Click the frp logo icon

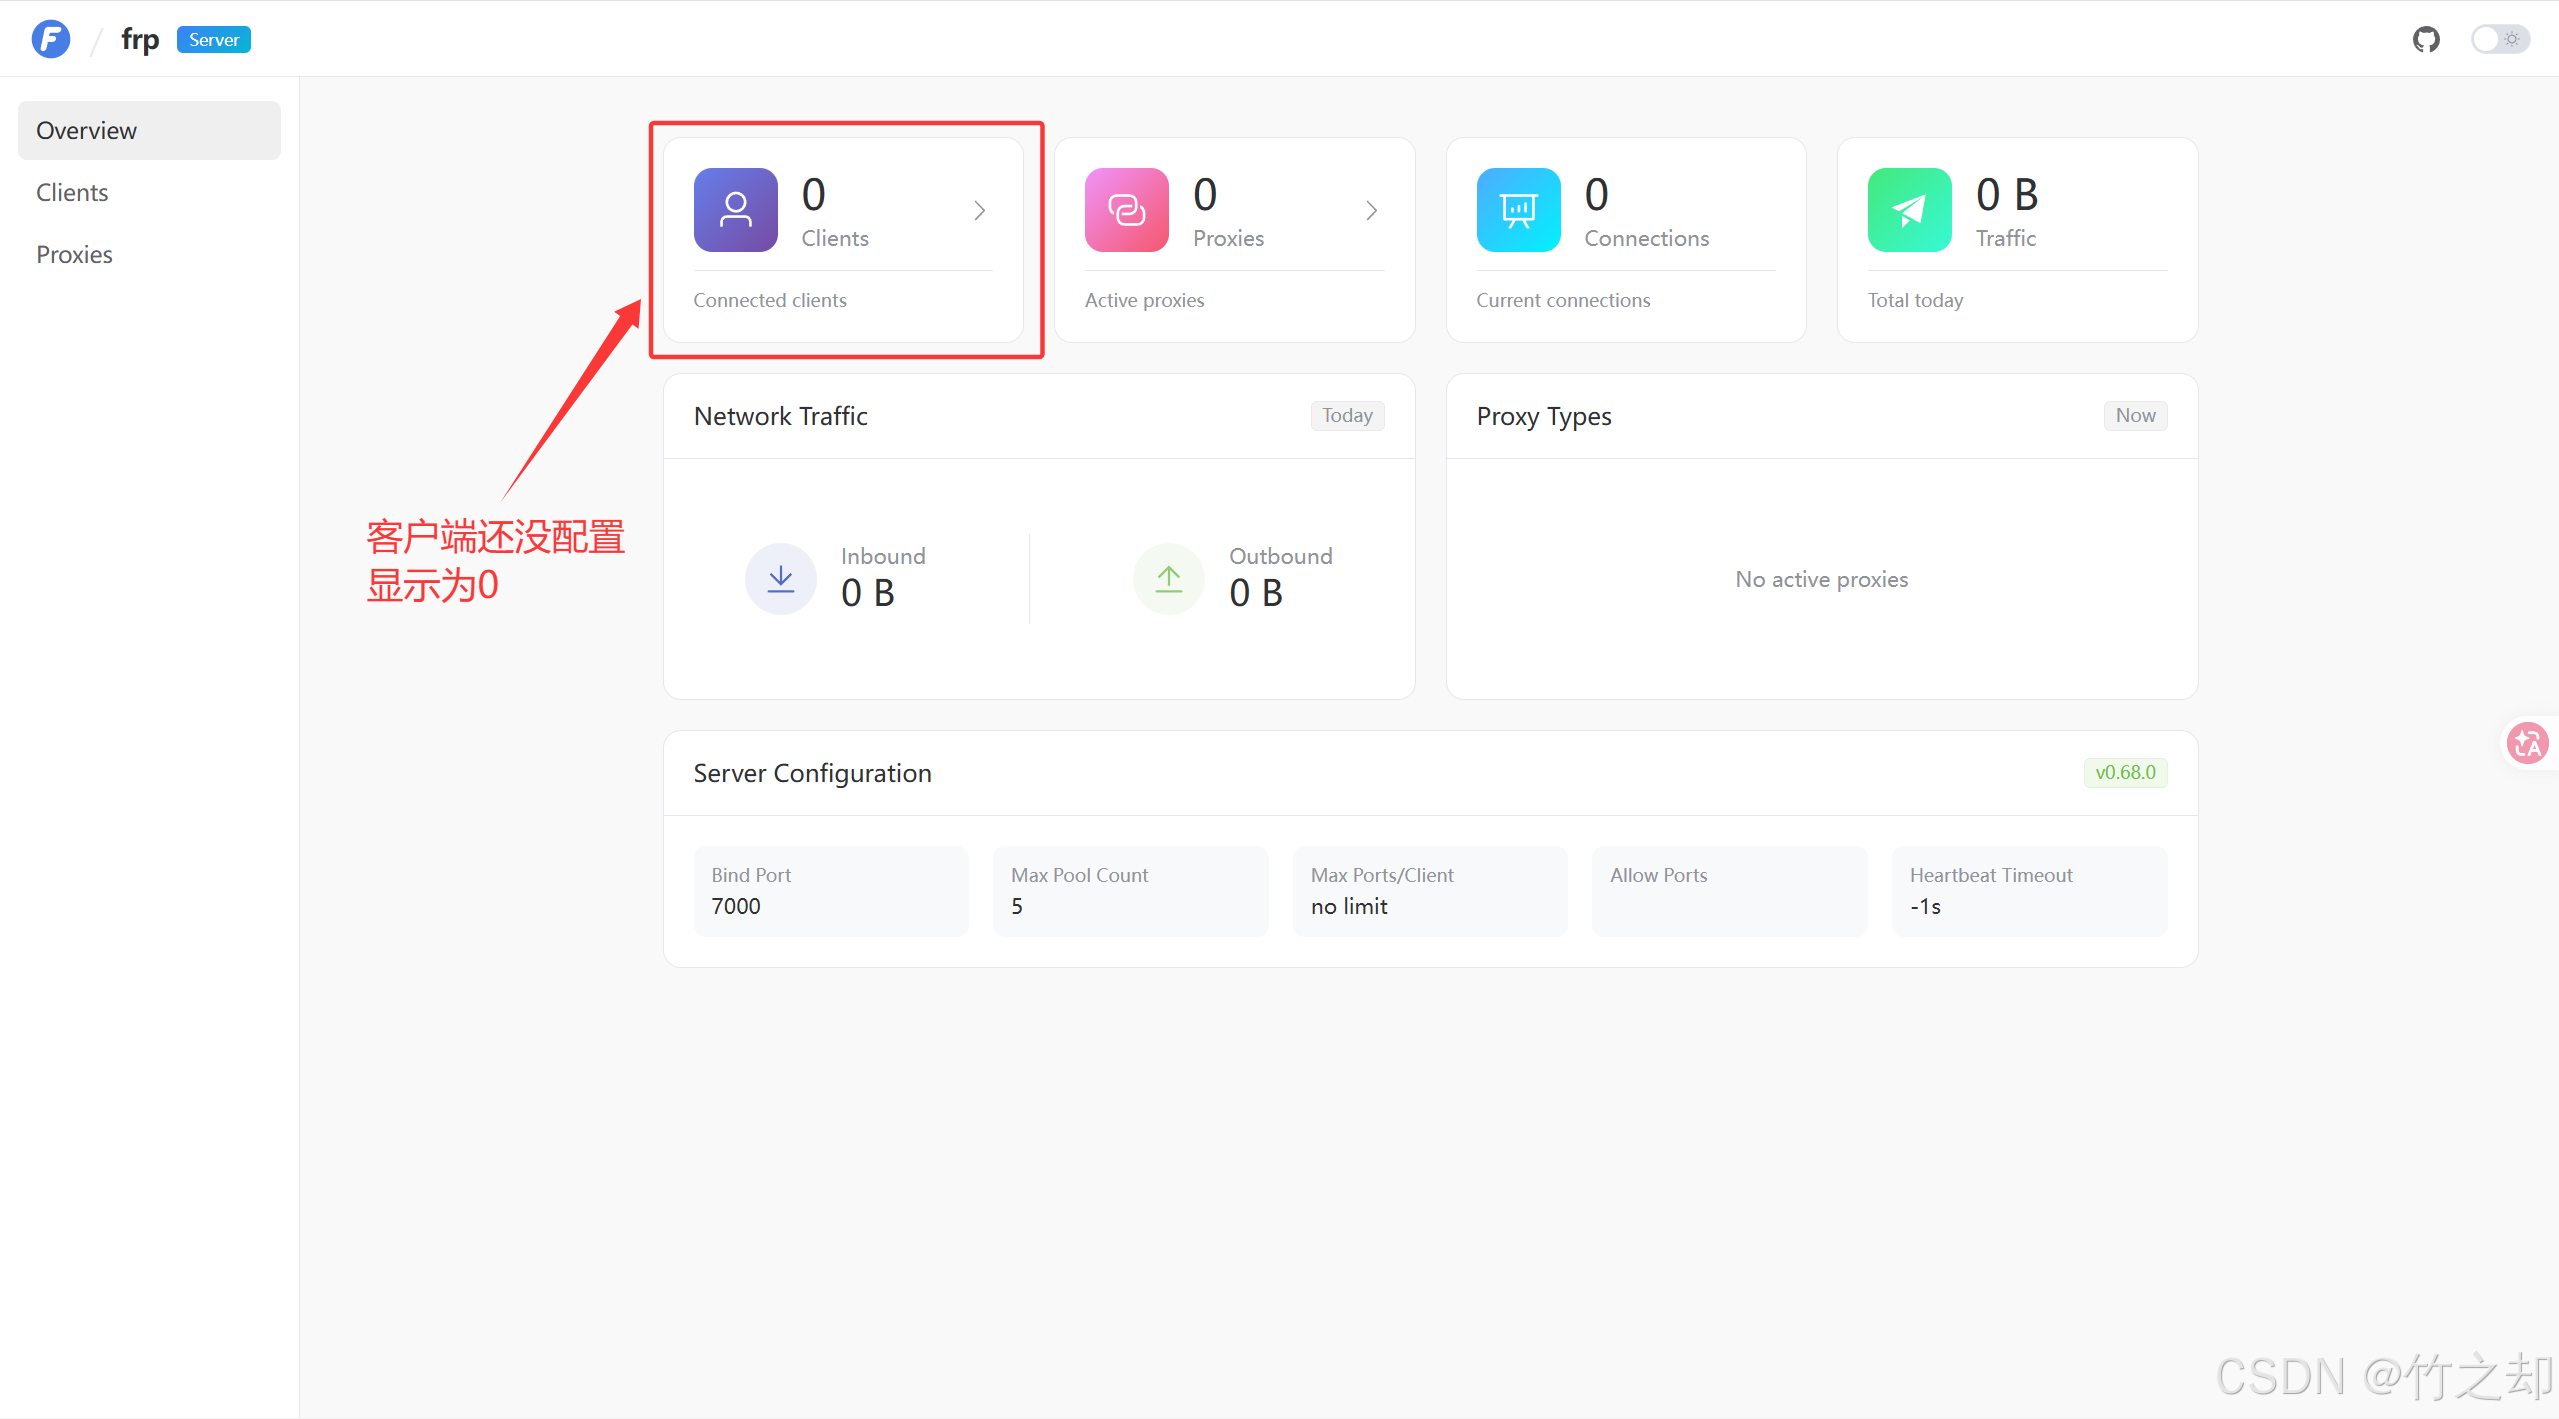(51, 40)
